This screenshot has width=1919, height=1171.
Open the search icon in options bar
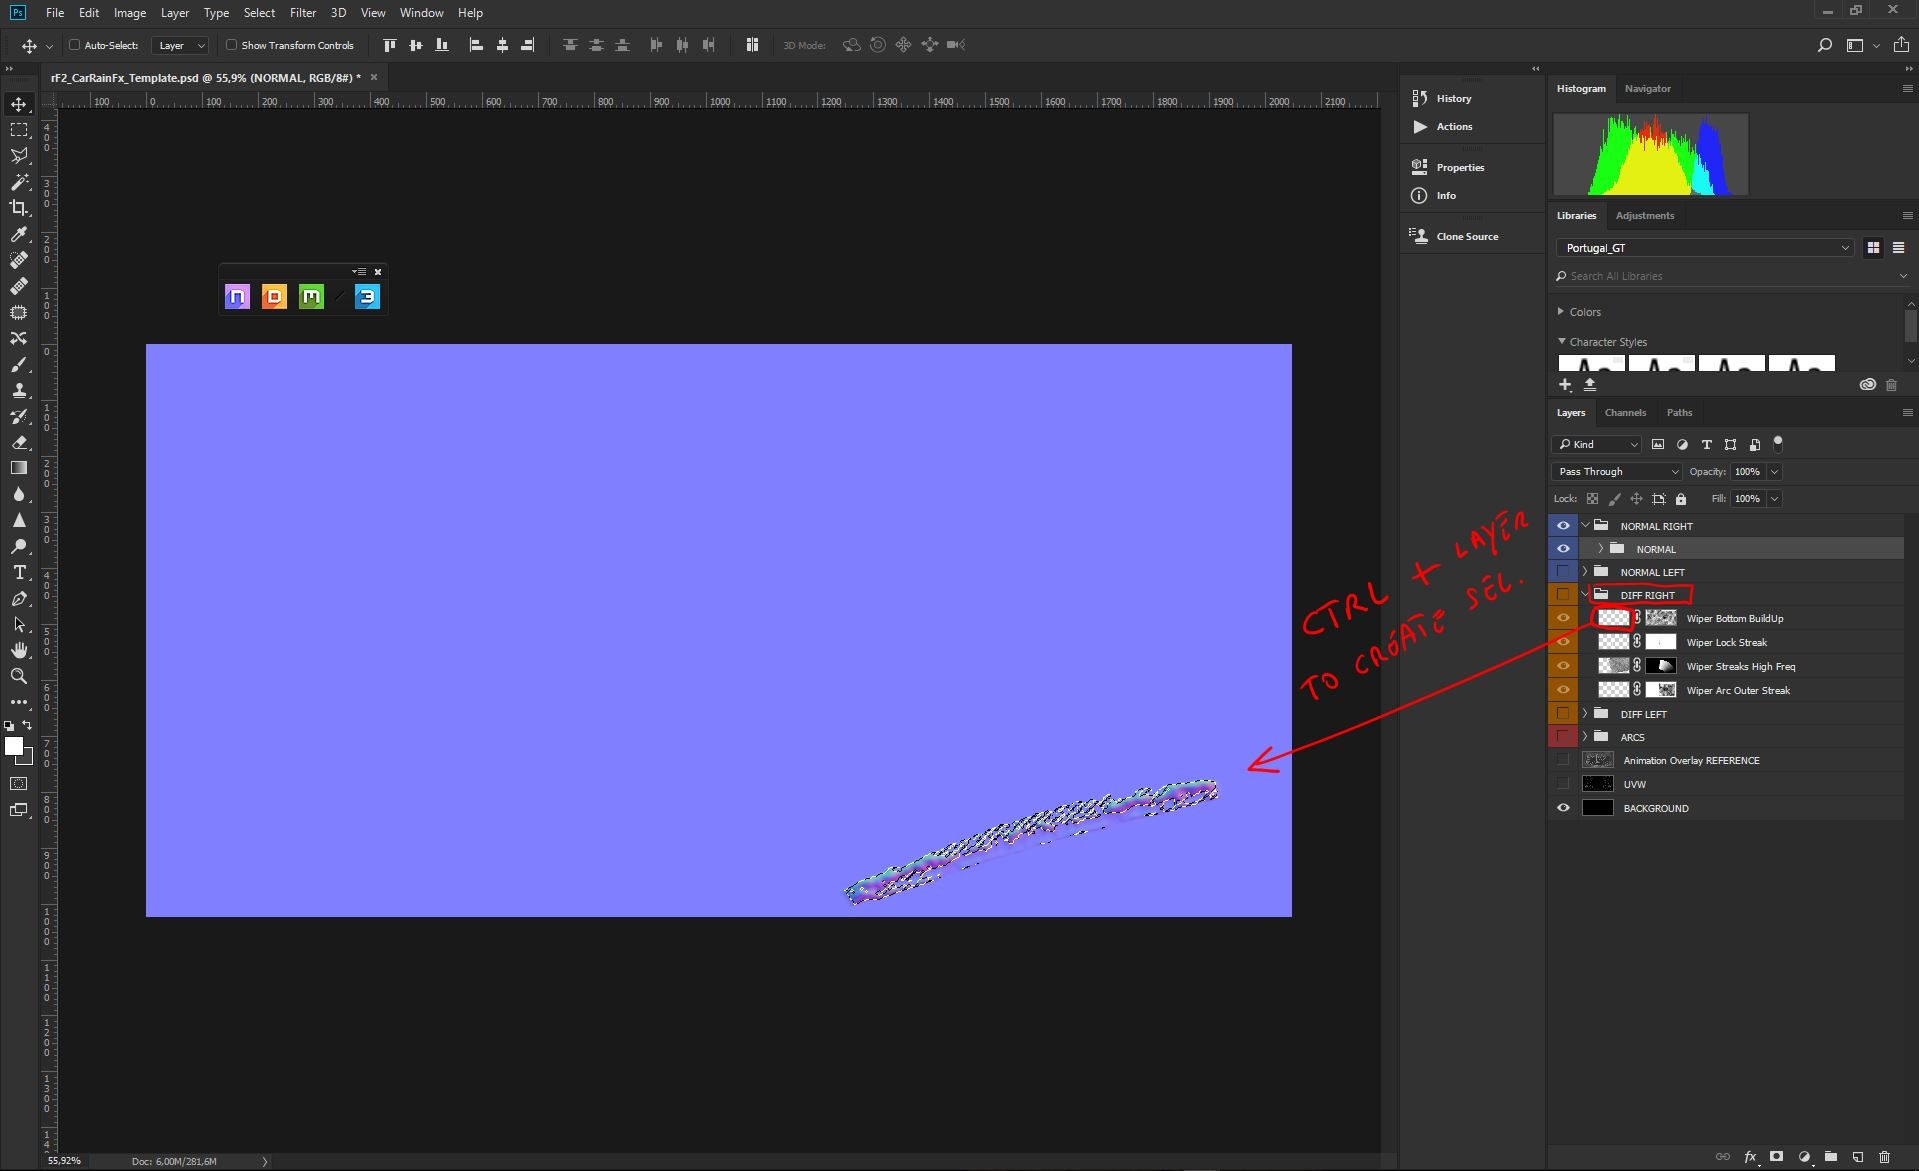coord(1824,45)
